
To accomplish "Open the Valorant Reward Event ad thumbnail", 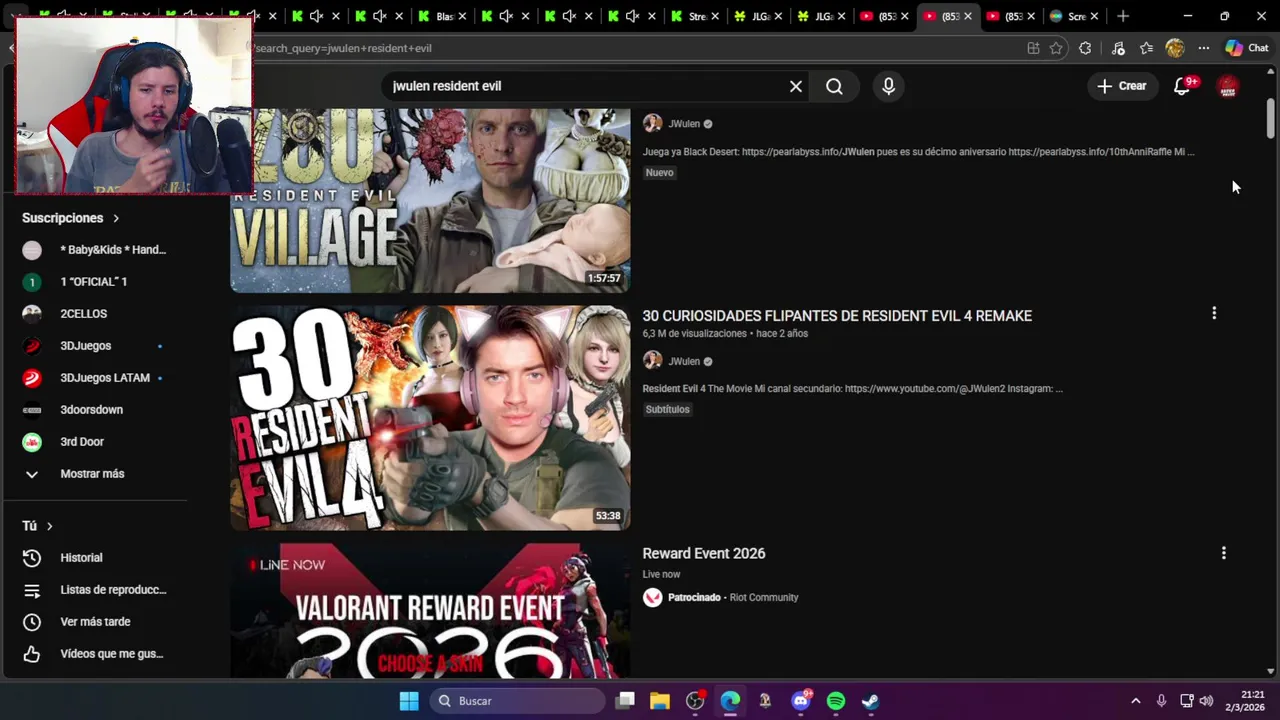I will 430,612.
